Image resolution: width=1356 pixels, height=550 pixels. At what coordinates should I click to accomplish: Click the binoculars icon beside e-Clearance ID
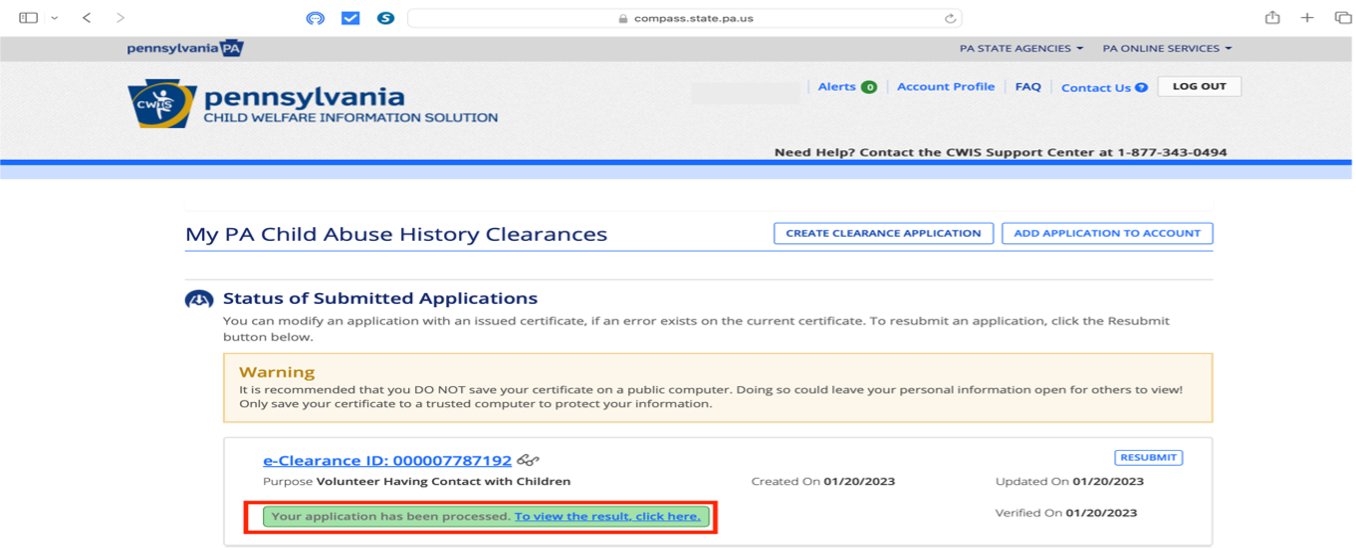click(x=528, y=461)
